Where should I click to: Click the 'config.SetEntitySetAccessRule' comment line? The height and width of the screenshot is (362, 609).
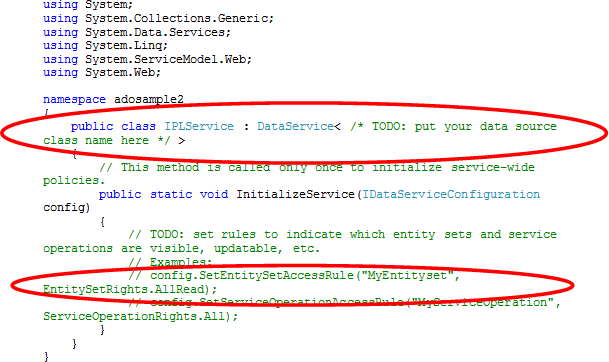click(x=294, y=276)
